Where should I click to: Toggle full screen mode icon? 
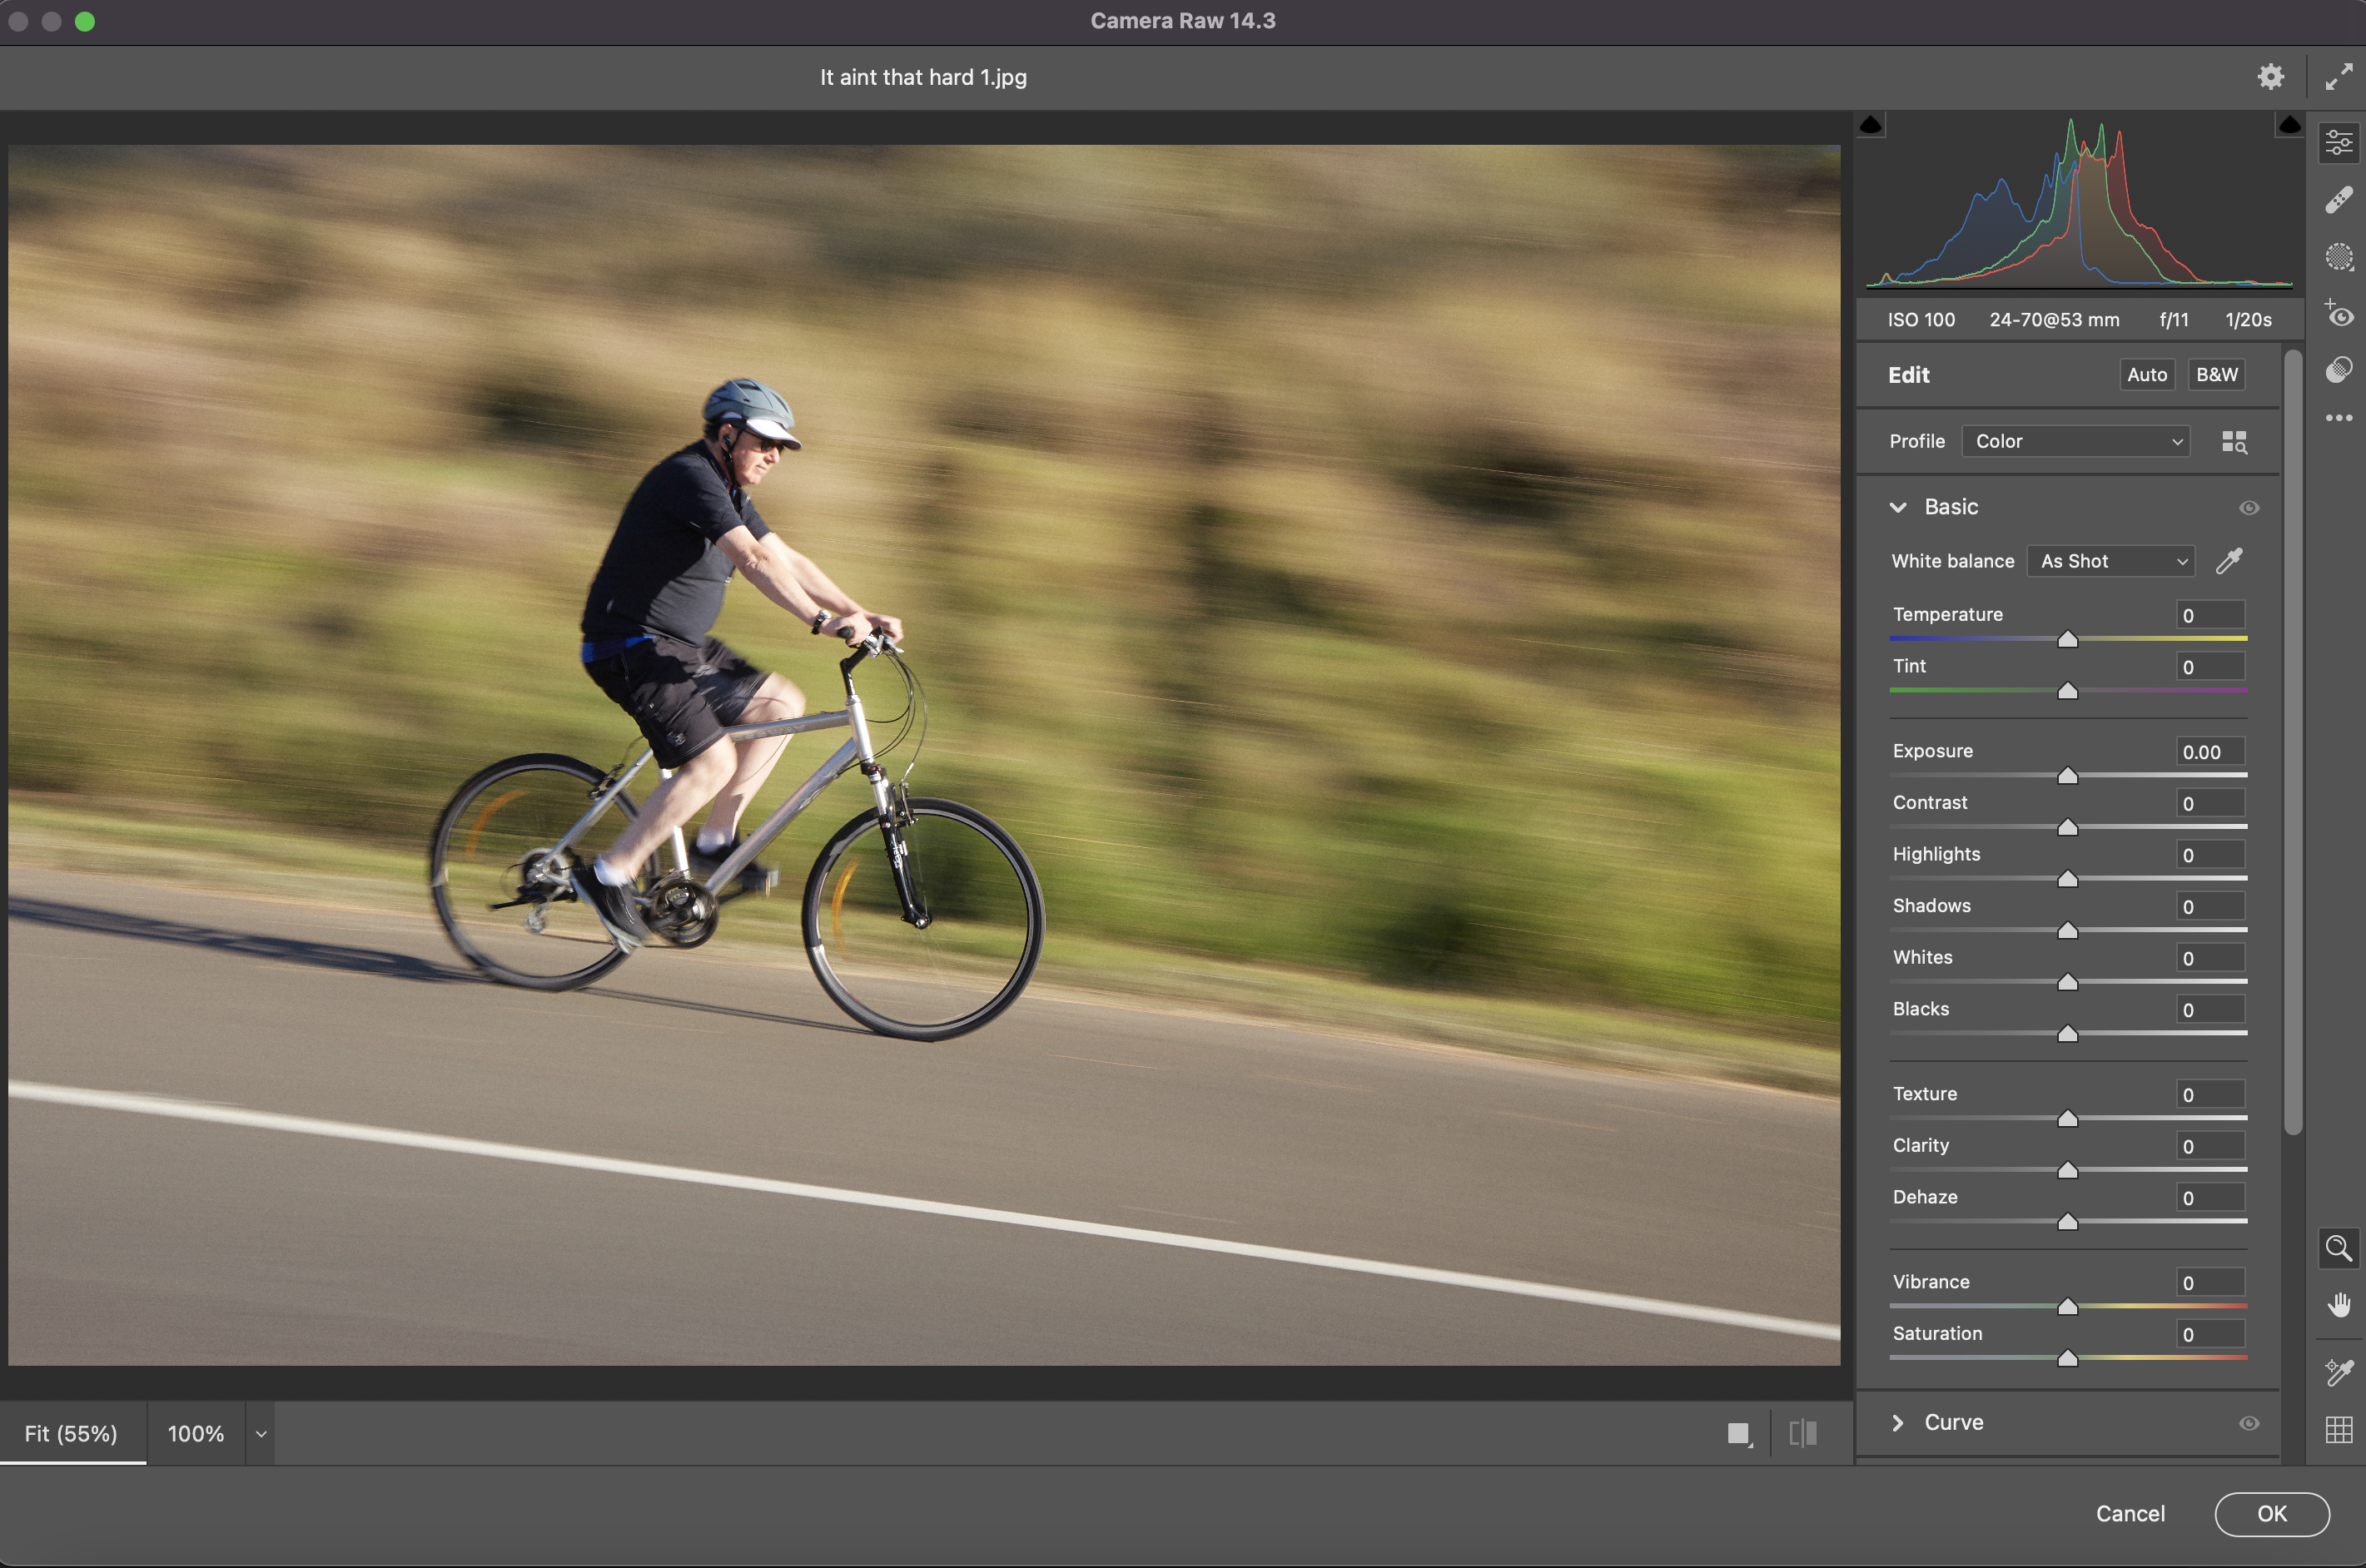tap(2338, 76)
